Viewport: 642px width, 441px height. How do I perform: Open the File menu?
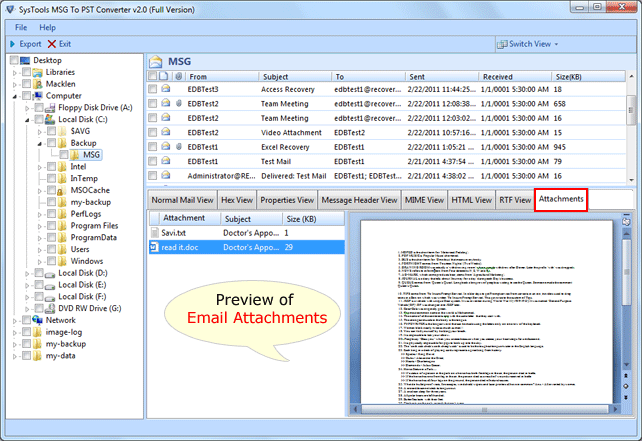click(x=21, y=27)
